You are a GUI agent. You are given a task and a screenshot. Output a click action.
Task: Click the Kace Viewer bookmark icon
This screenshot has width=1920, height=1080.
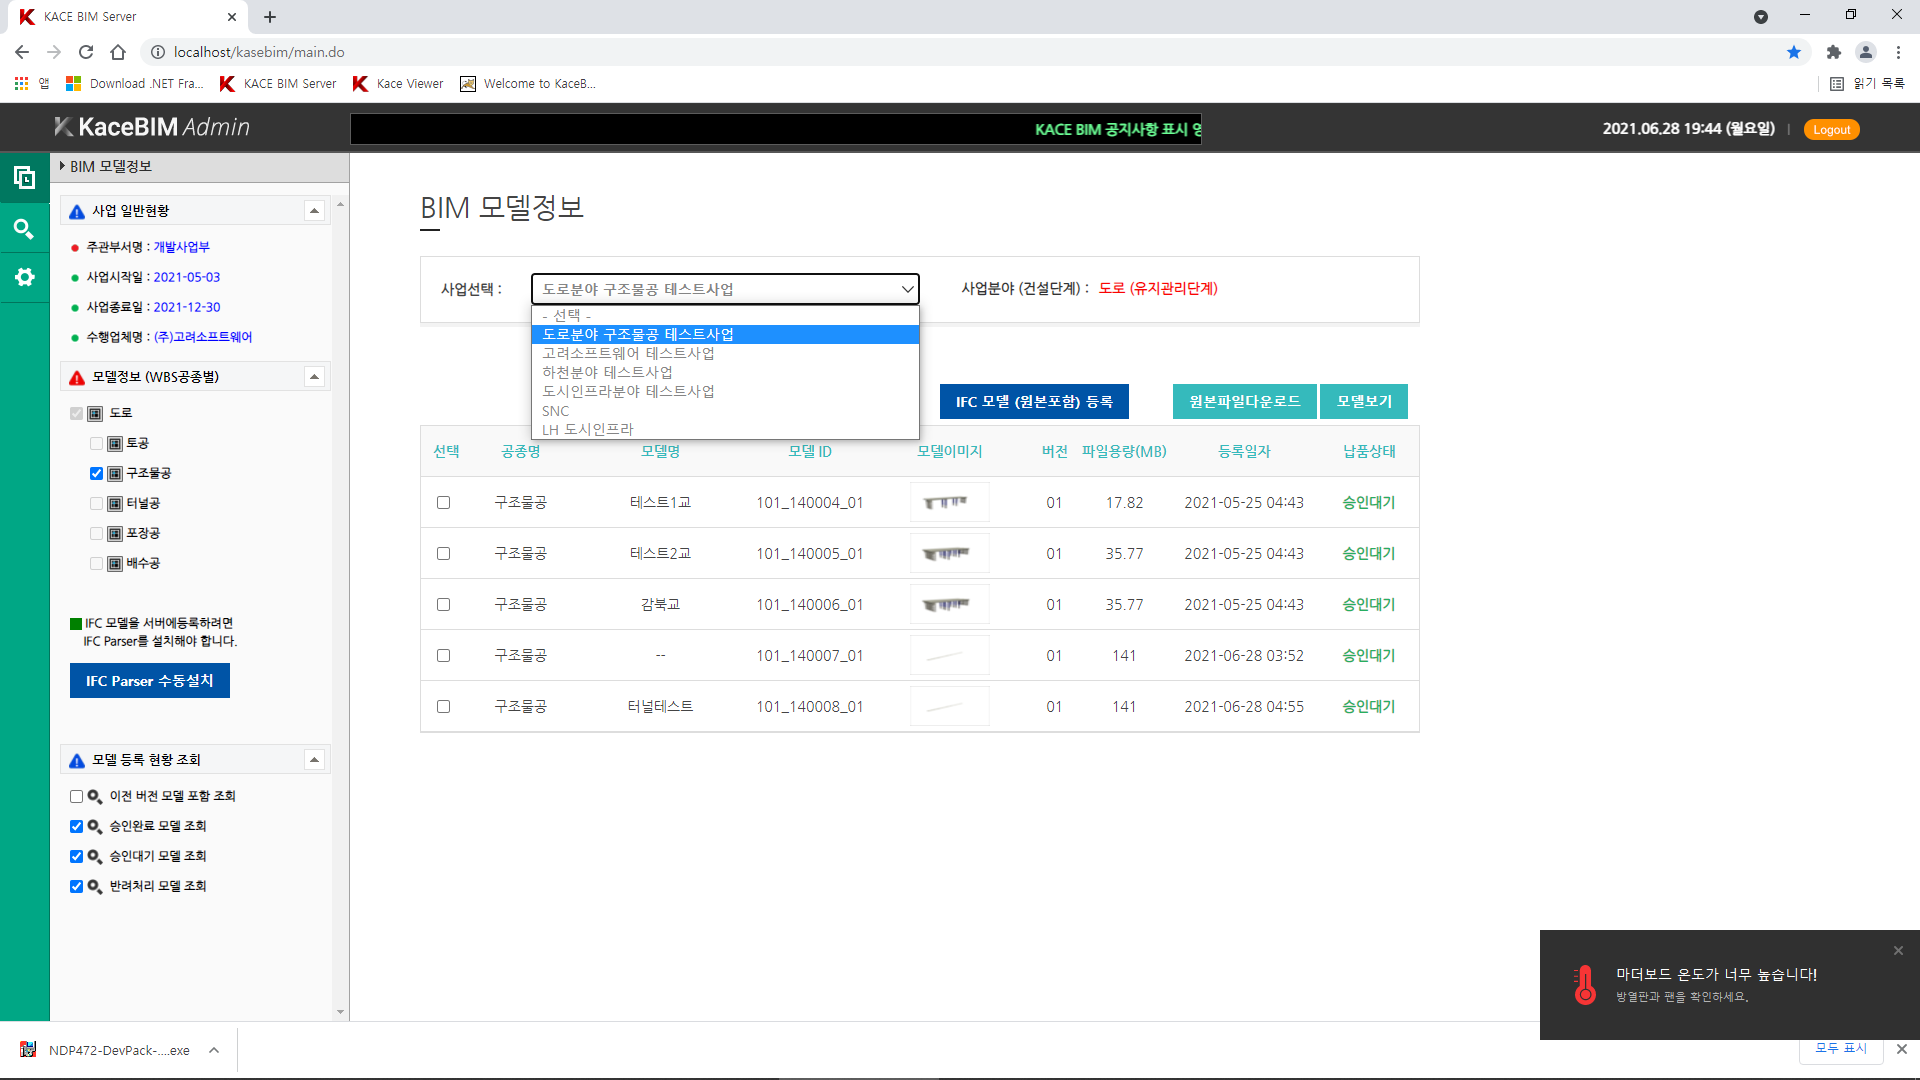tap(361, 84)
